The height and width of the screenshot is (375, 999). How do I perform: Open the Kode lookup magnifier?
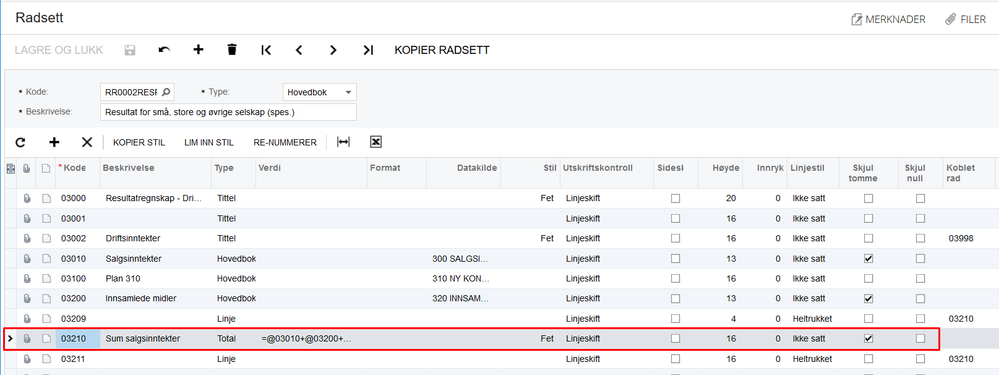167,92
